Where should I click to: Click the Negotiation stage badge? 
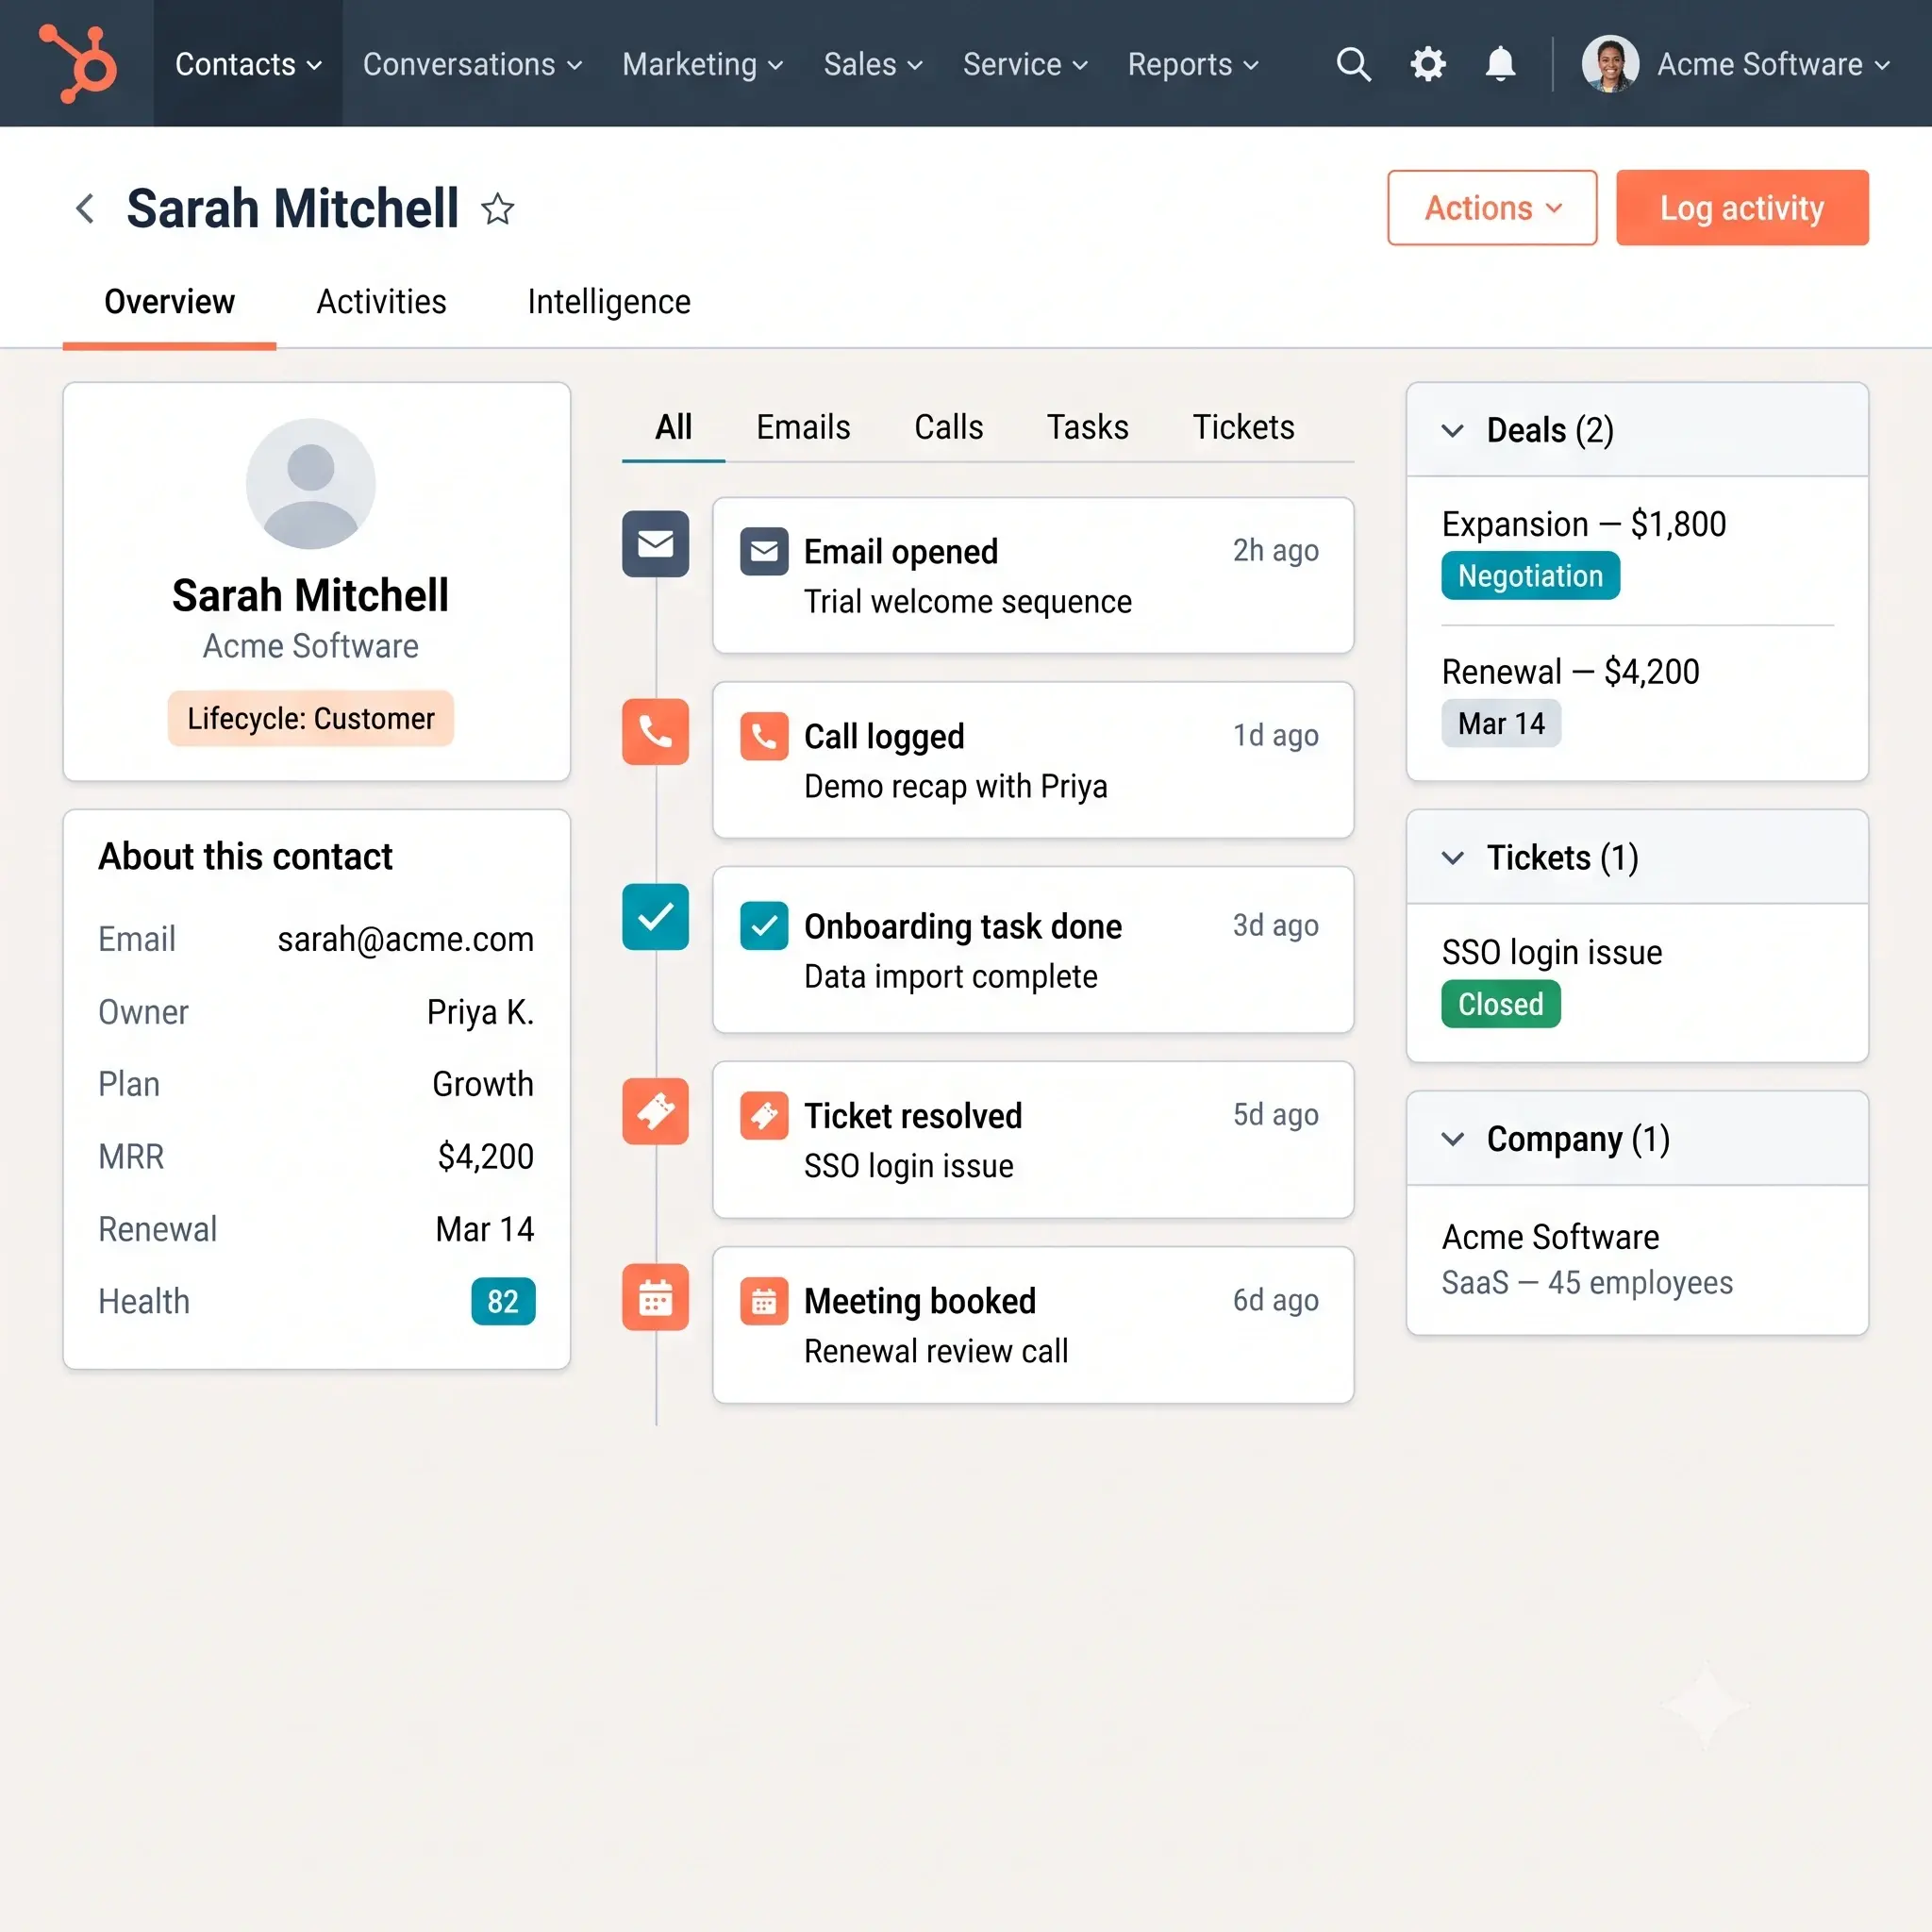click(1530, 576)
